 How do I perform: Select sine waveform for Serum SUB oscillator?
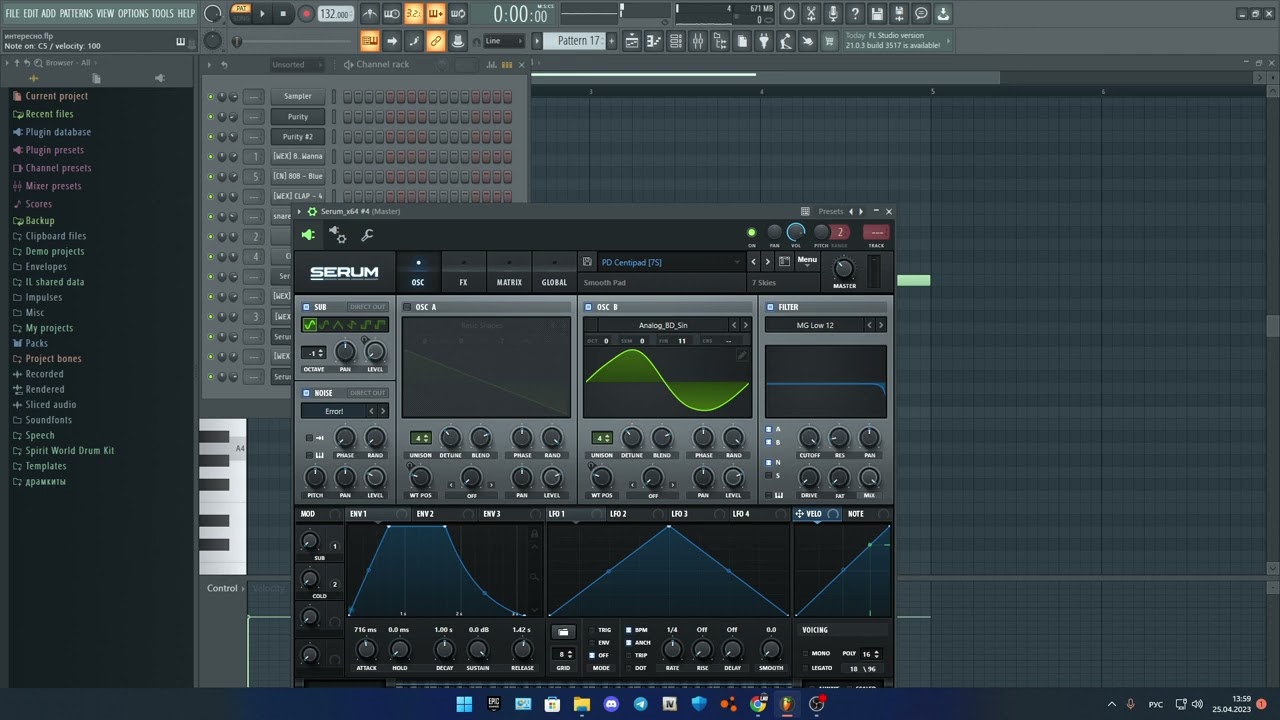tap(310, 325)
